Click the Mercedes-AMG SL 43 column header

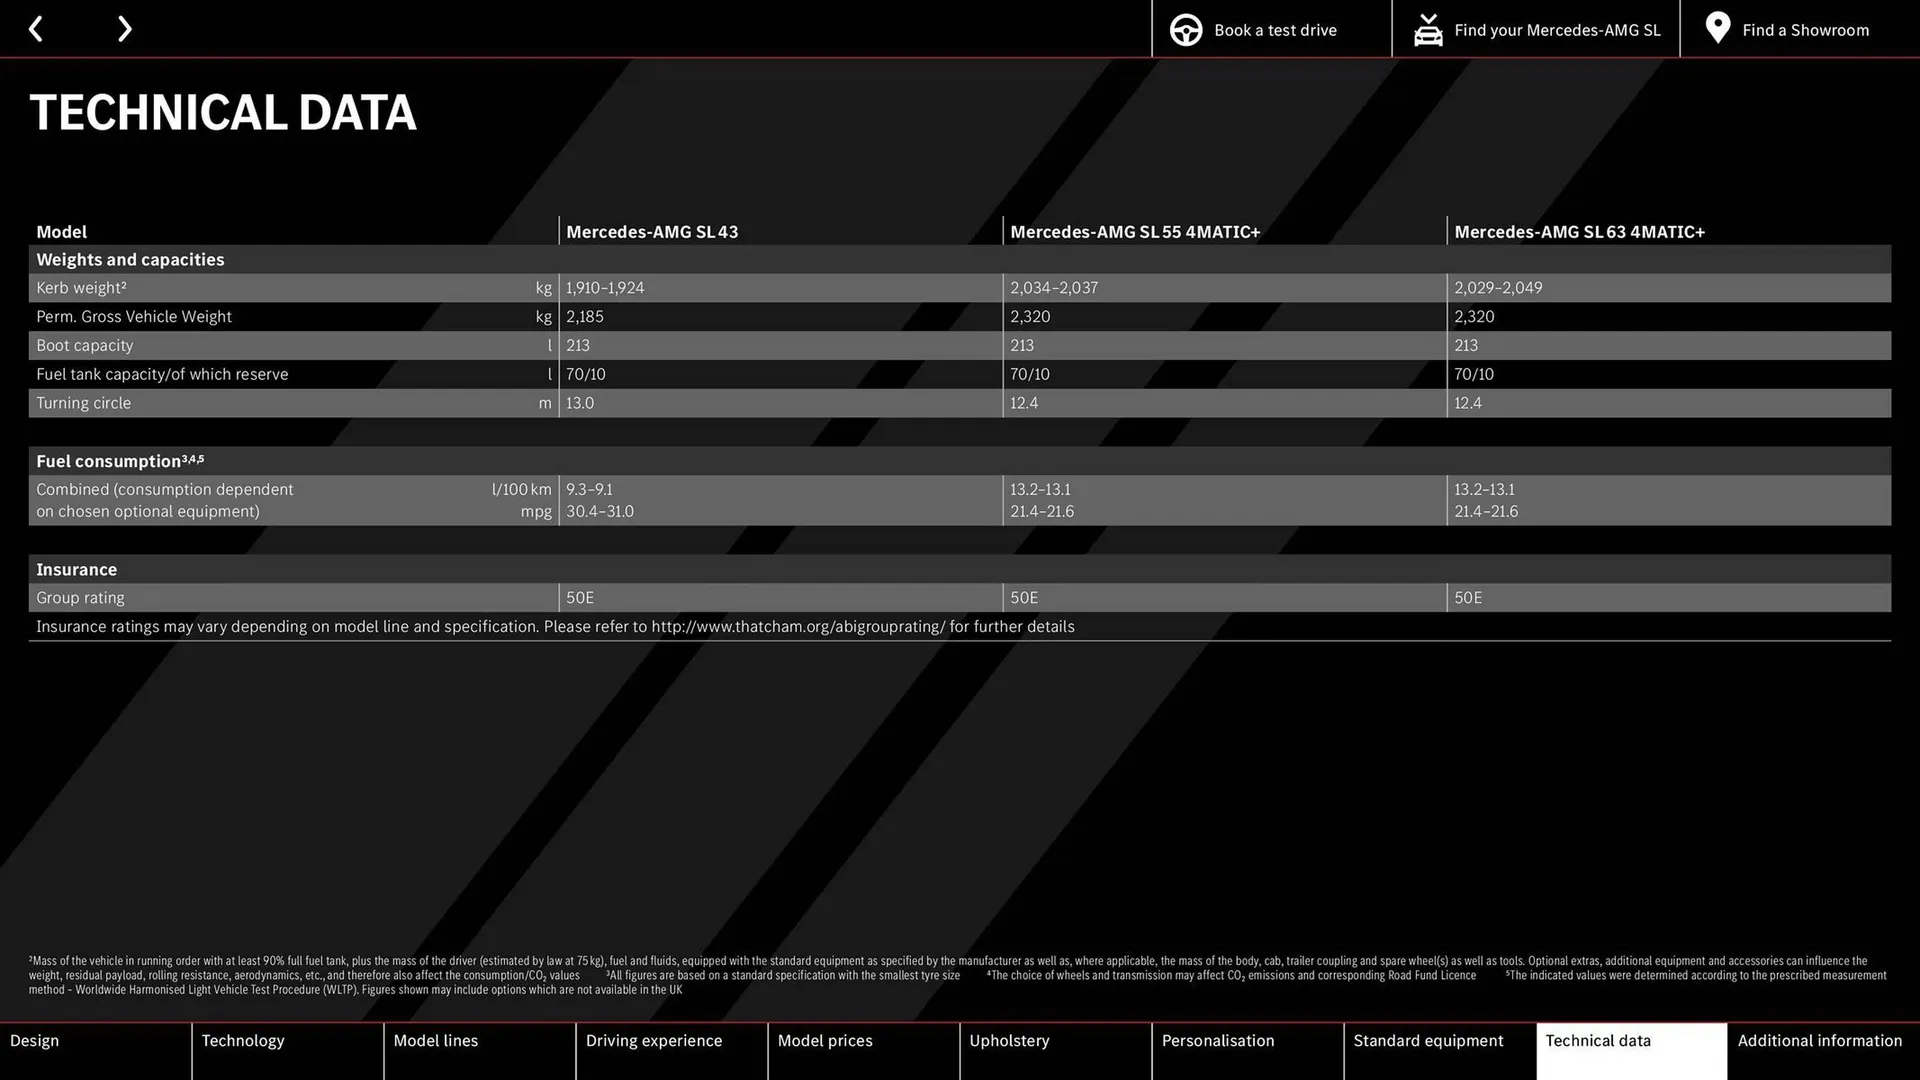tap(651, 231)
